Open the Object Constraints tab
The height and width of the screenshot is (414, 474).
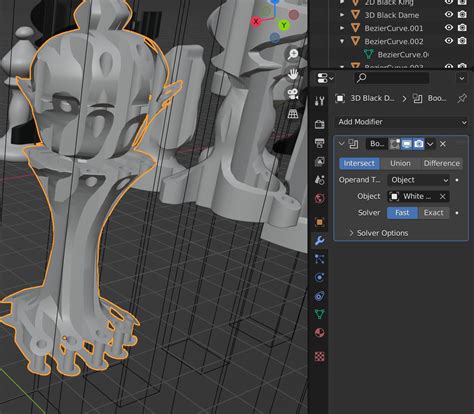point(319,296)
